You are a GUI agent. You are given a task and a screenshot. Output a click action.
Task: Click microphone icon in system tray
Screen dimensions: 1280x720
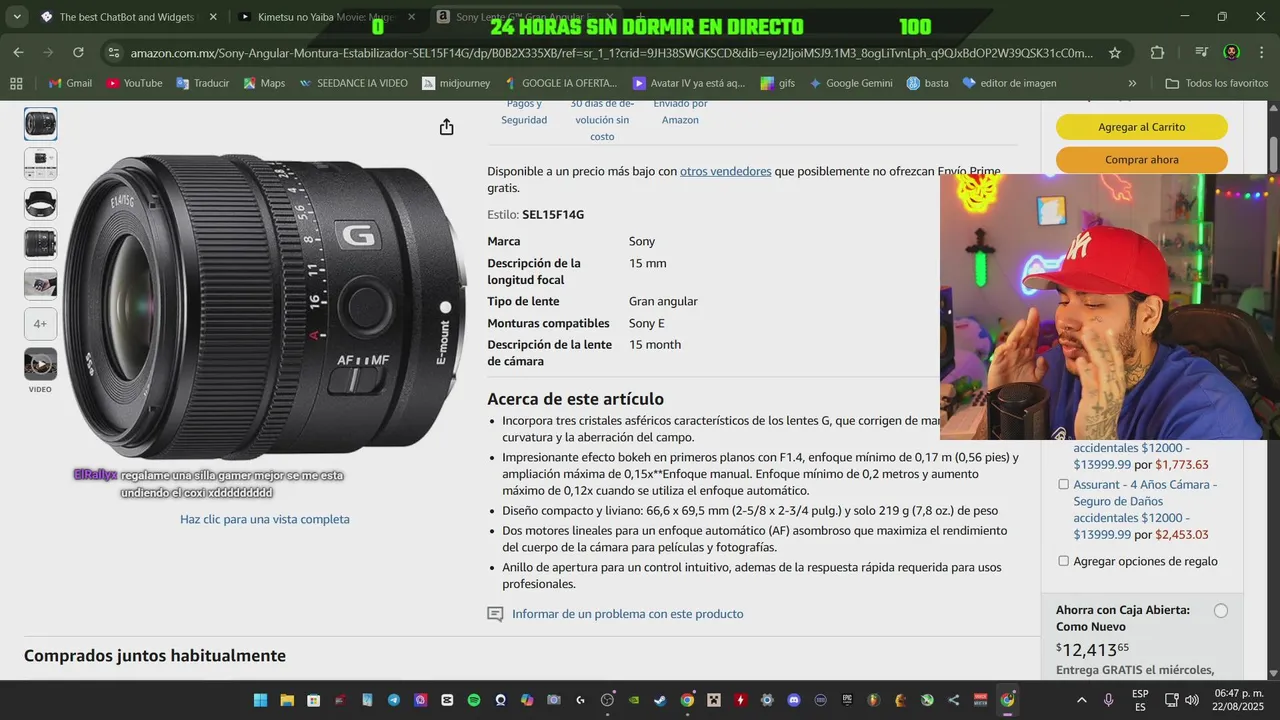click(x=1108, y=700)
